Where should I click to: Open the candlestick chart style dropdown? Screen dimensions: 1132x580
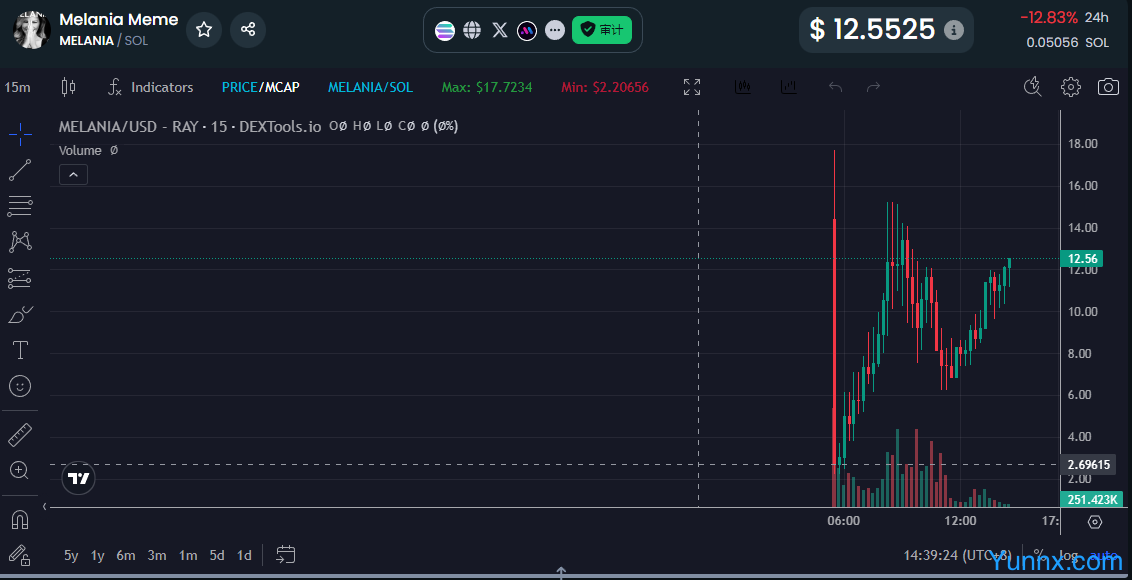click(x=68, y=87)
